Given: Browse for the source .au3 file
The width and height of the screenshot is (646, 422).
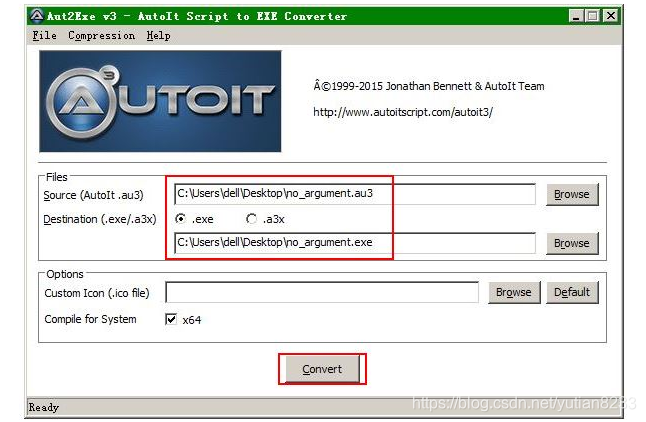Looking at the screenshot, I should coord(572,194).
